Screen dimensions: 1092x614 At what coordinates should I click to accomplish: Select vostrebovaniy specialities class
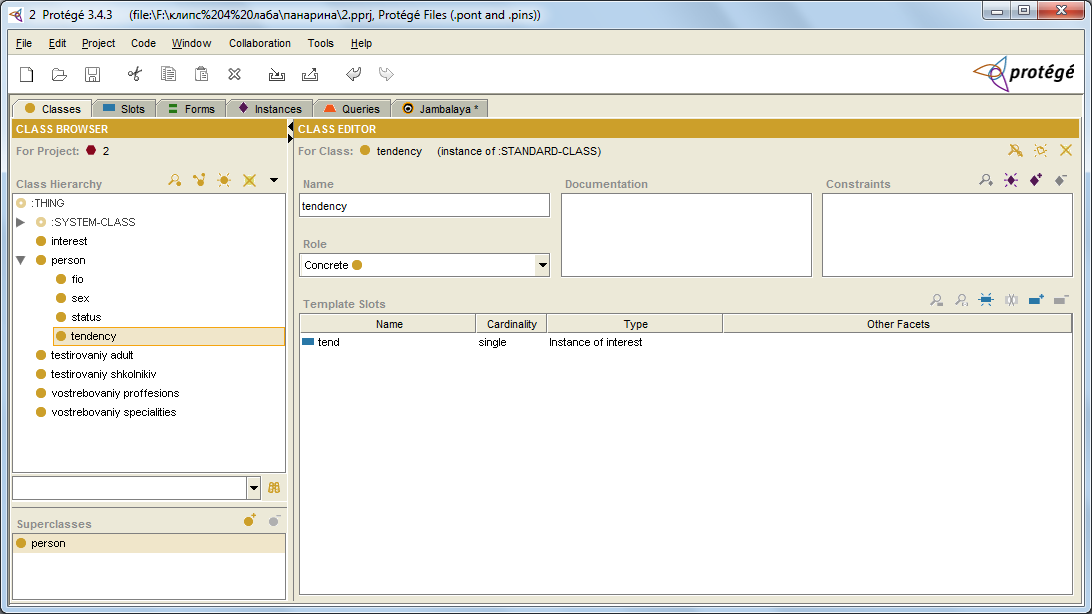(114, 412)
